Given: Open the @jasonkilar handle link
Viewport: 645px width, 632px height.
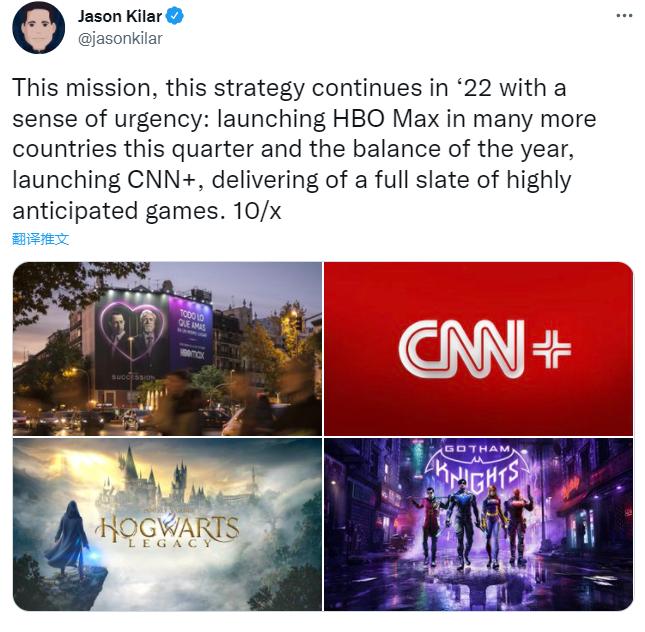Looking at the screenshot, I should click(120, 39).
